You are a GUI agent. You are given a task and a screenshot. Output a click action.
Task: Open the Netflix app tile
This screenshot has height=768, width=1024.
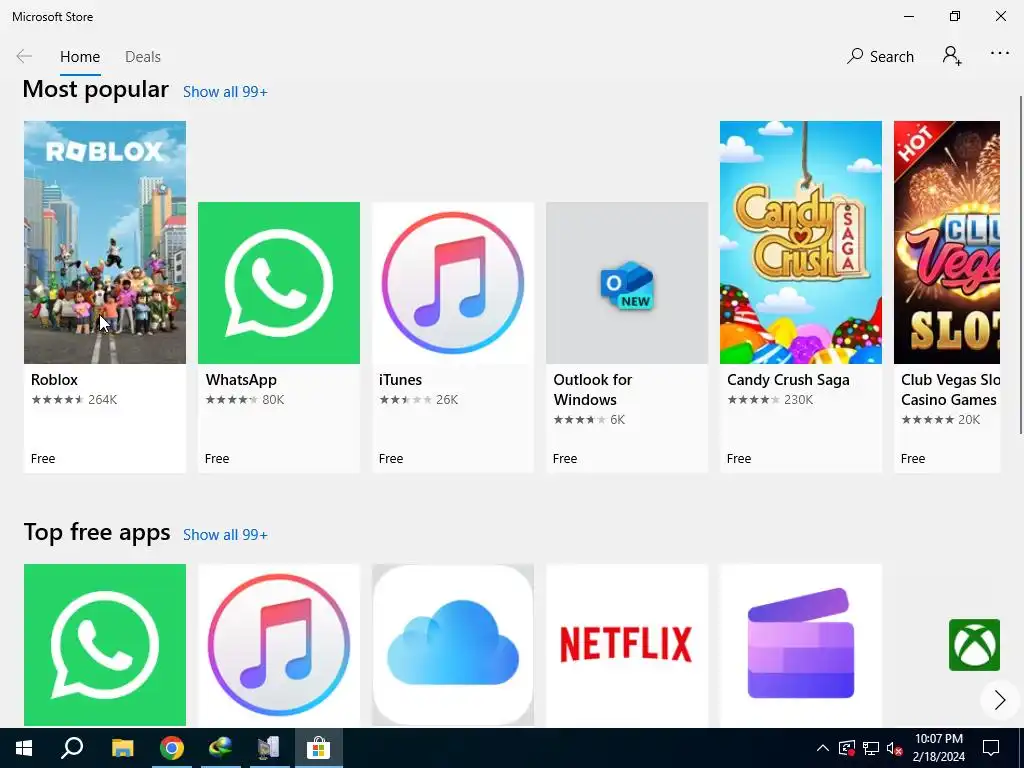pos(627,645)
